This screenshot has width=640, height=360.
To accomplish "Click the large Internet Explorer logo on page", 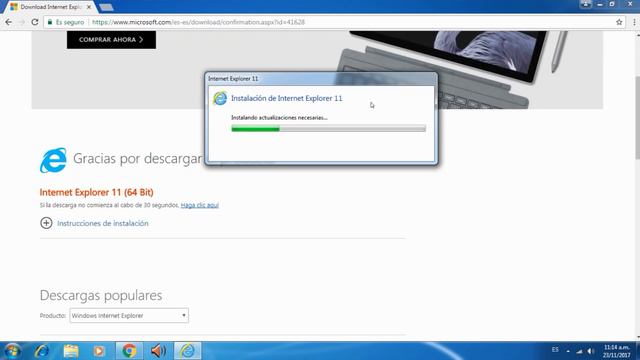I will [53, 160].
